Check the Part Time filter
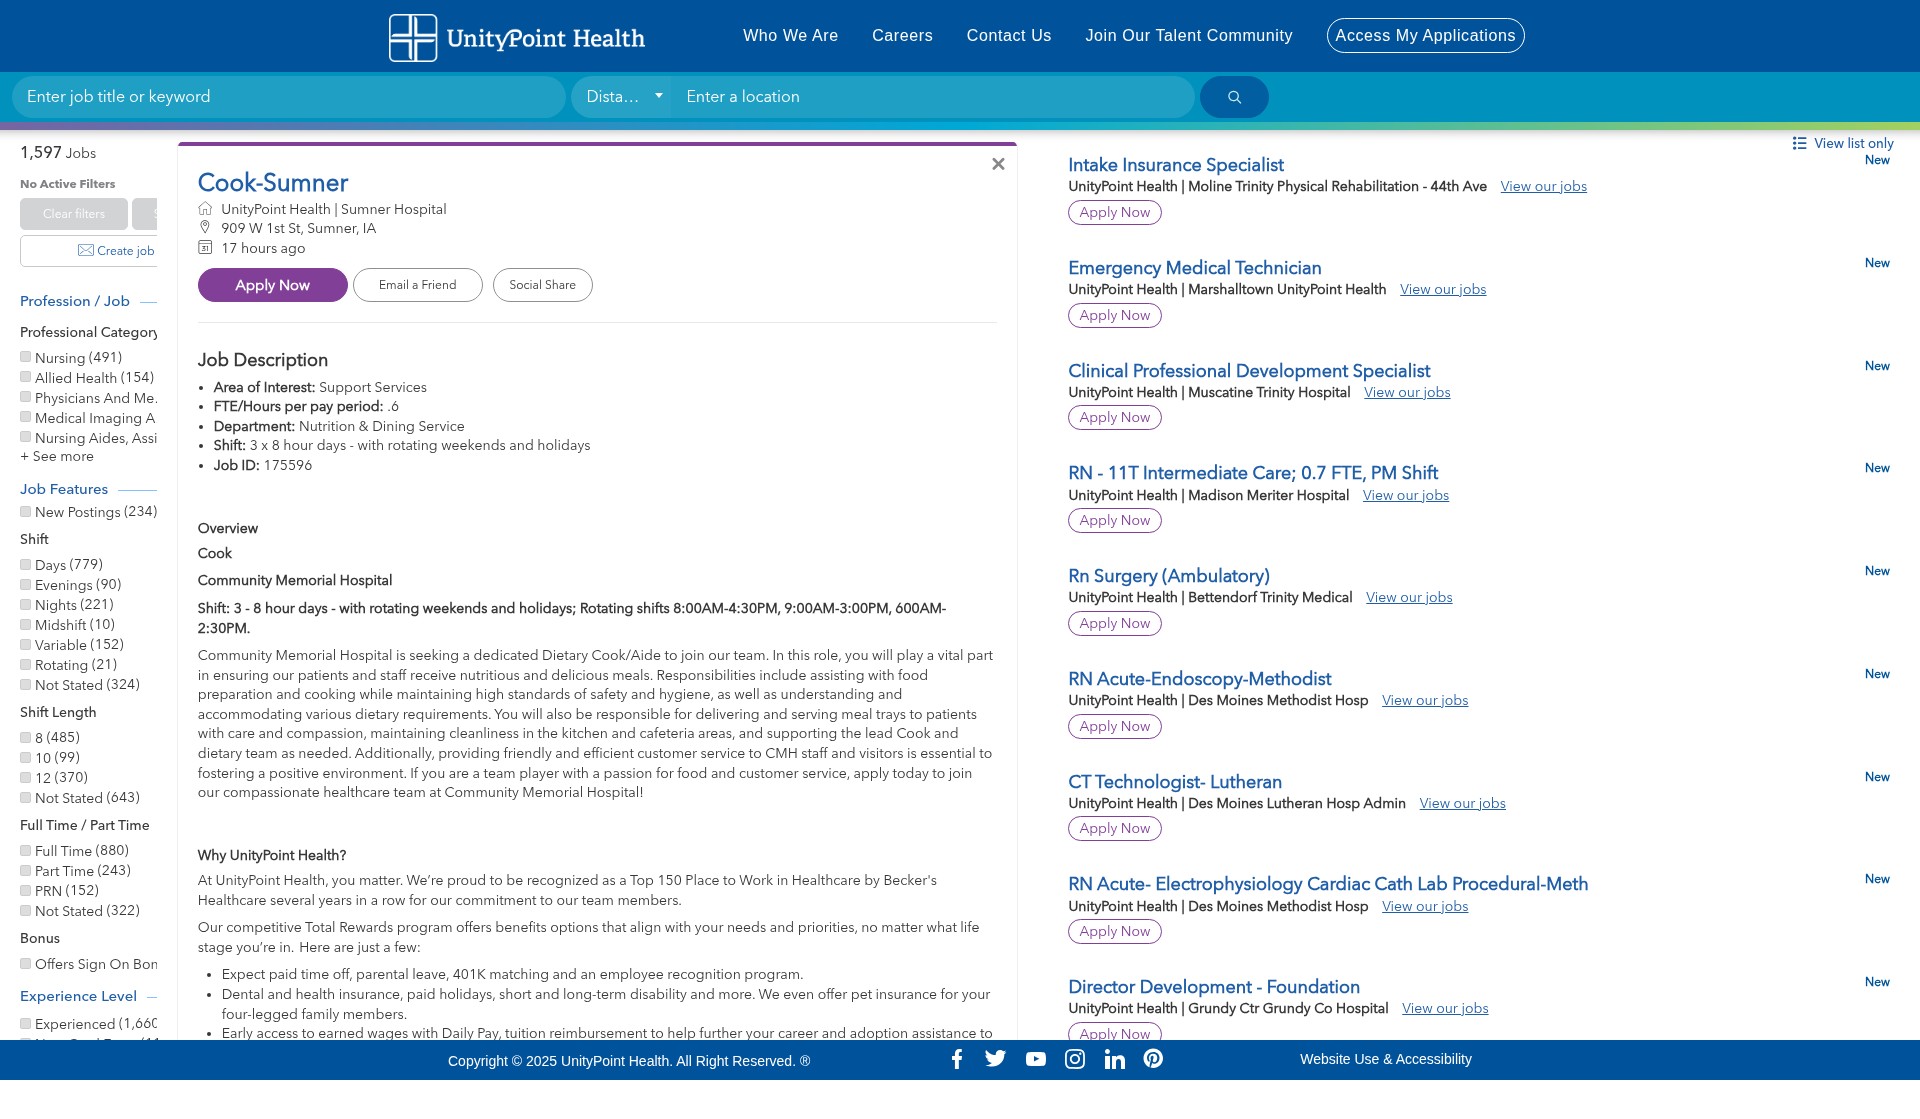The height and width of the screenshot is (1119, 1920). pos(26,871)
